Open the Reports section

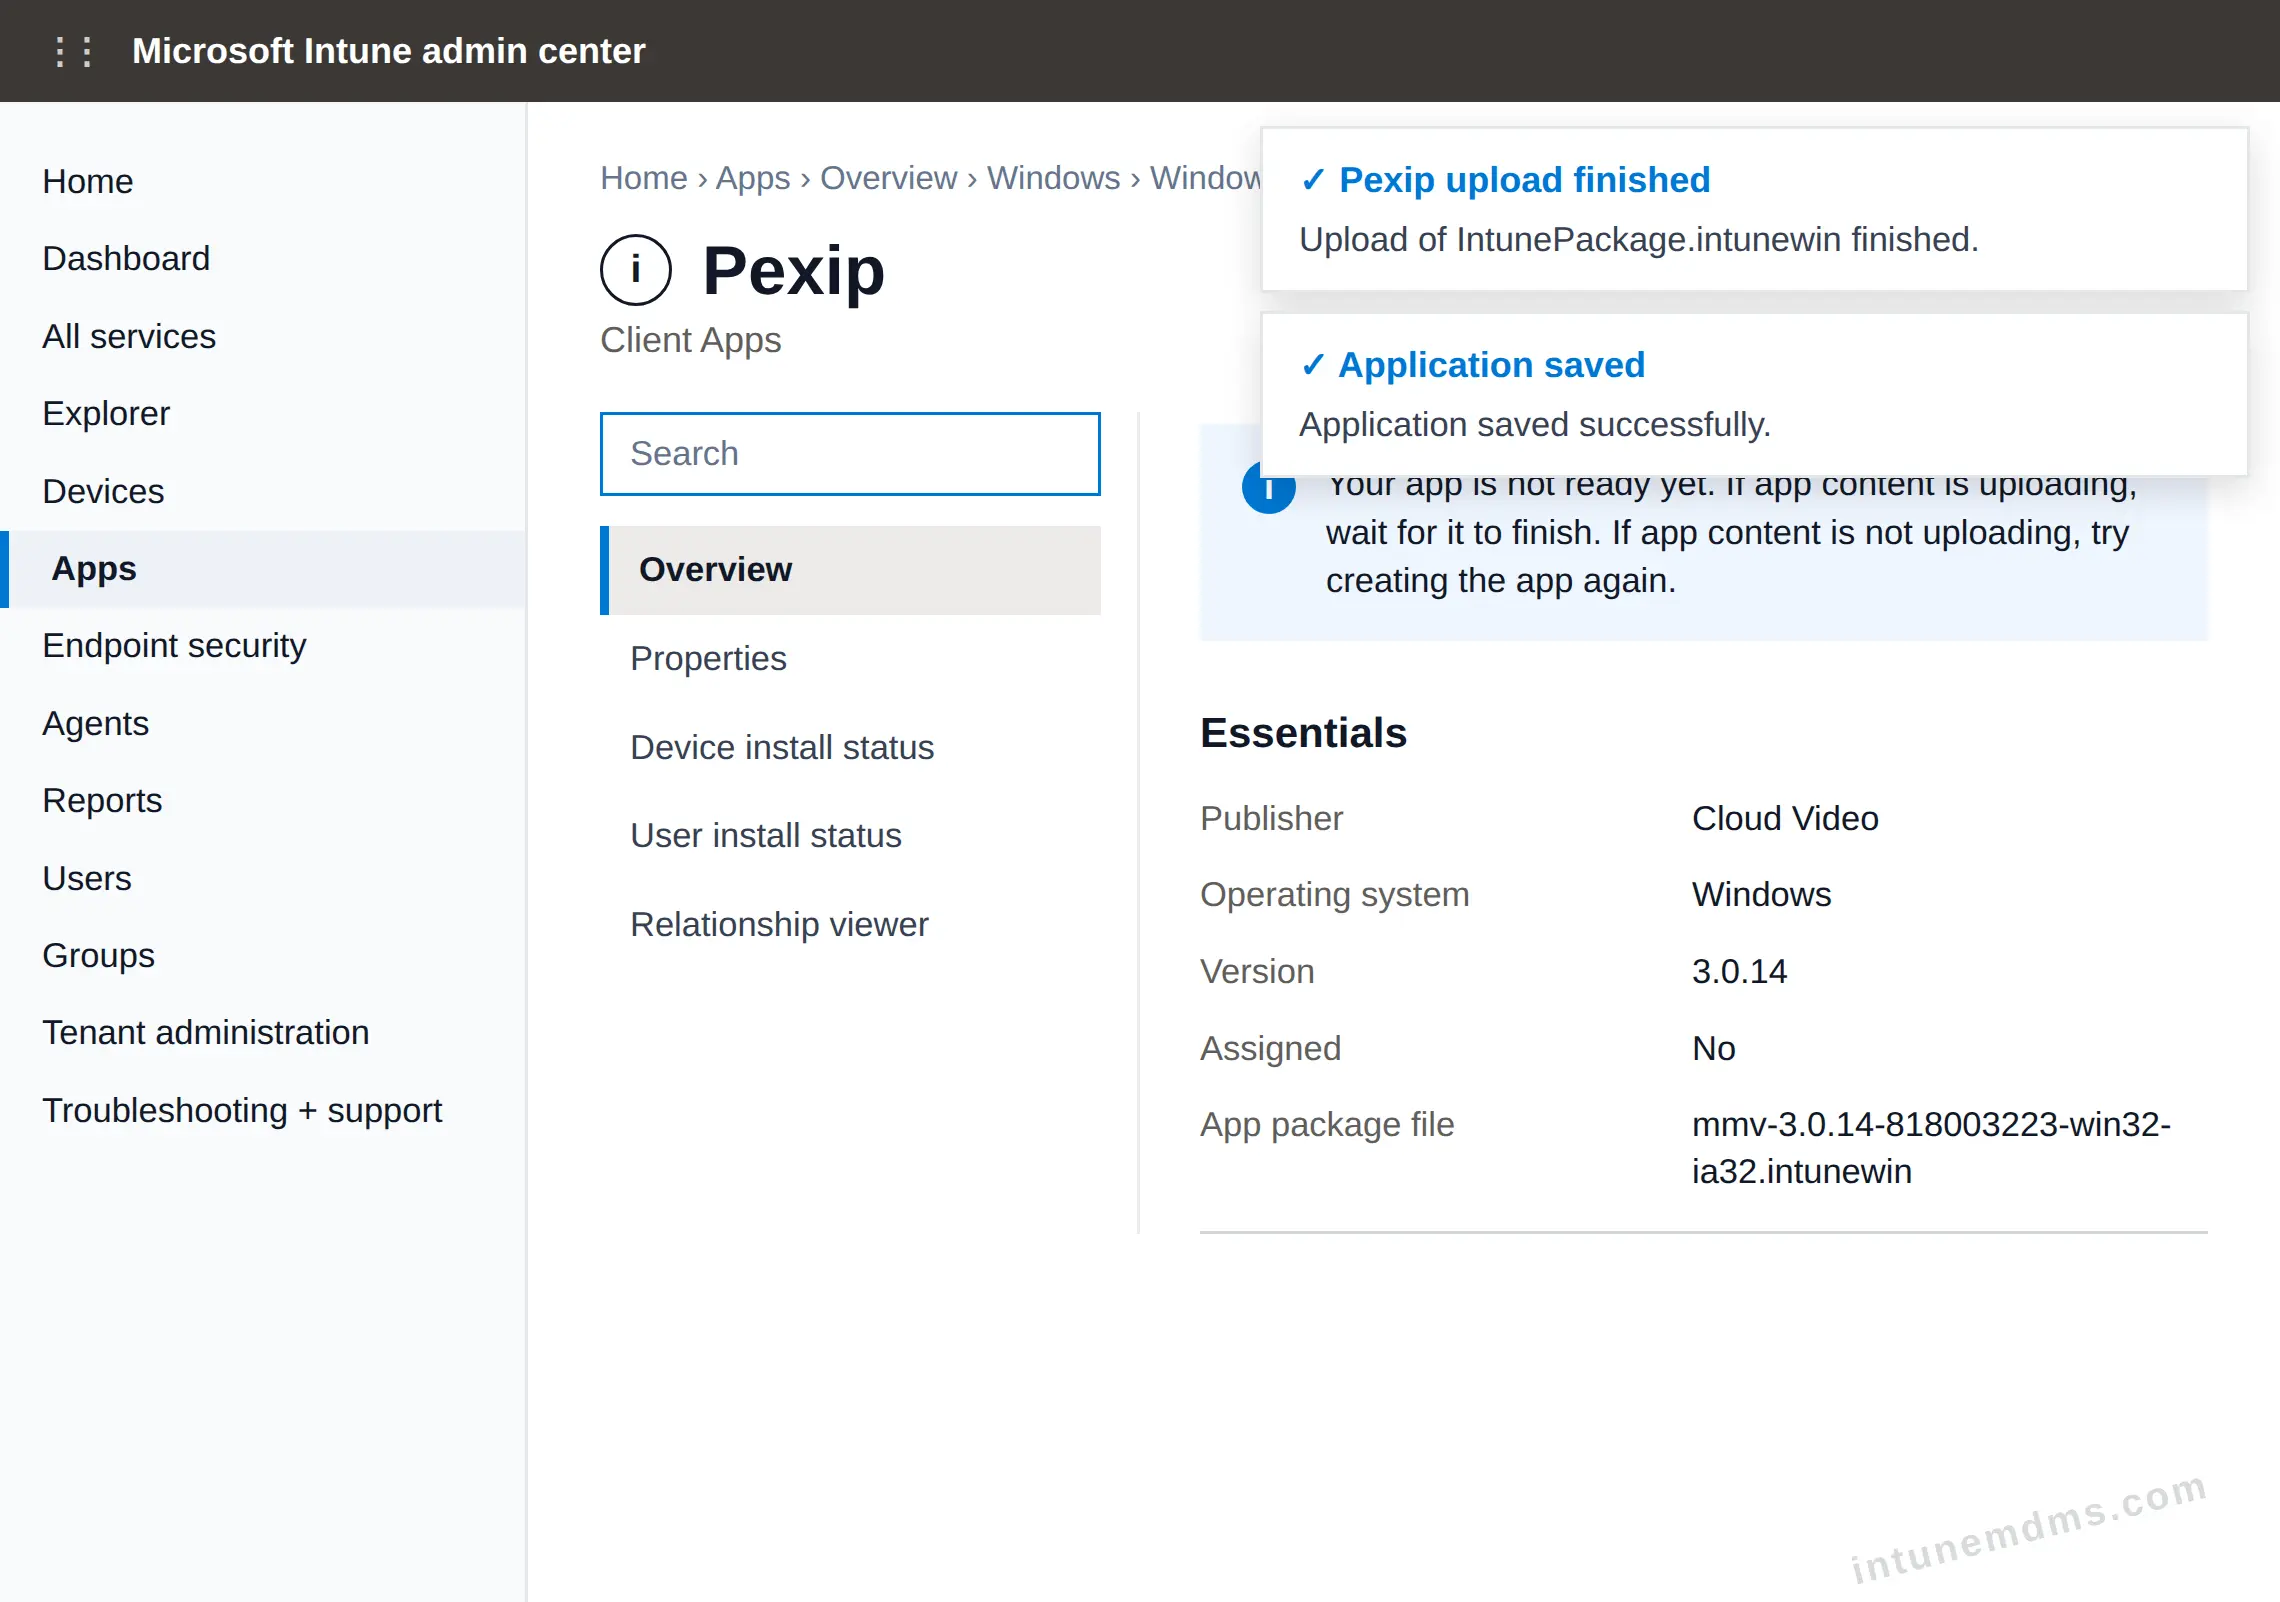pos(102,800)
